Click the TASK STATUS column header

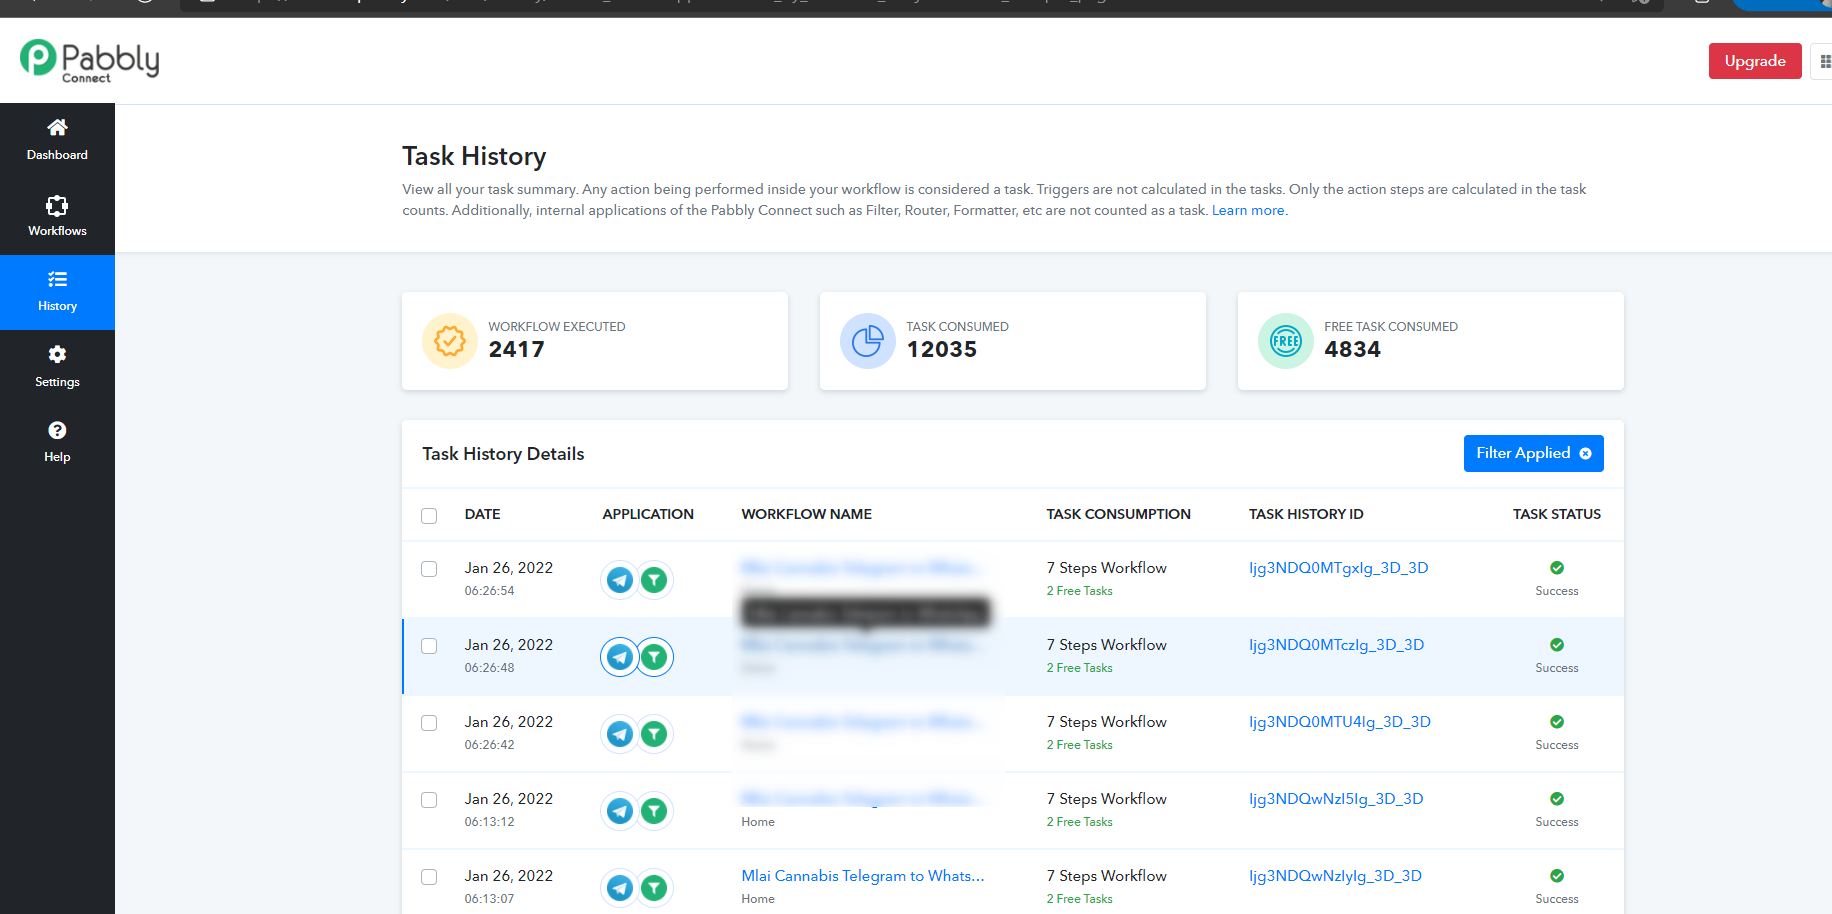point(1557,514)
